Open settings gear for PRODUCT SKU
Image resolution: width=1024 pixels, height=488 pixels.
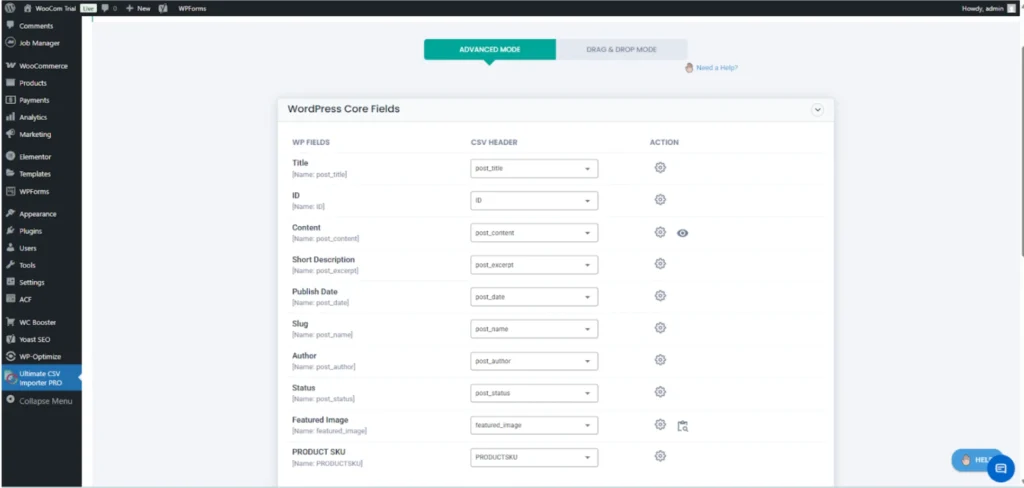660,456
